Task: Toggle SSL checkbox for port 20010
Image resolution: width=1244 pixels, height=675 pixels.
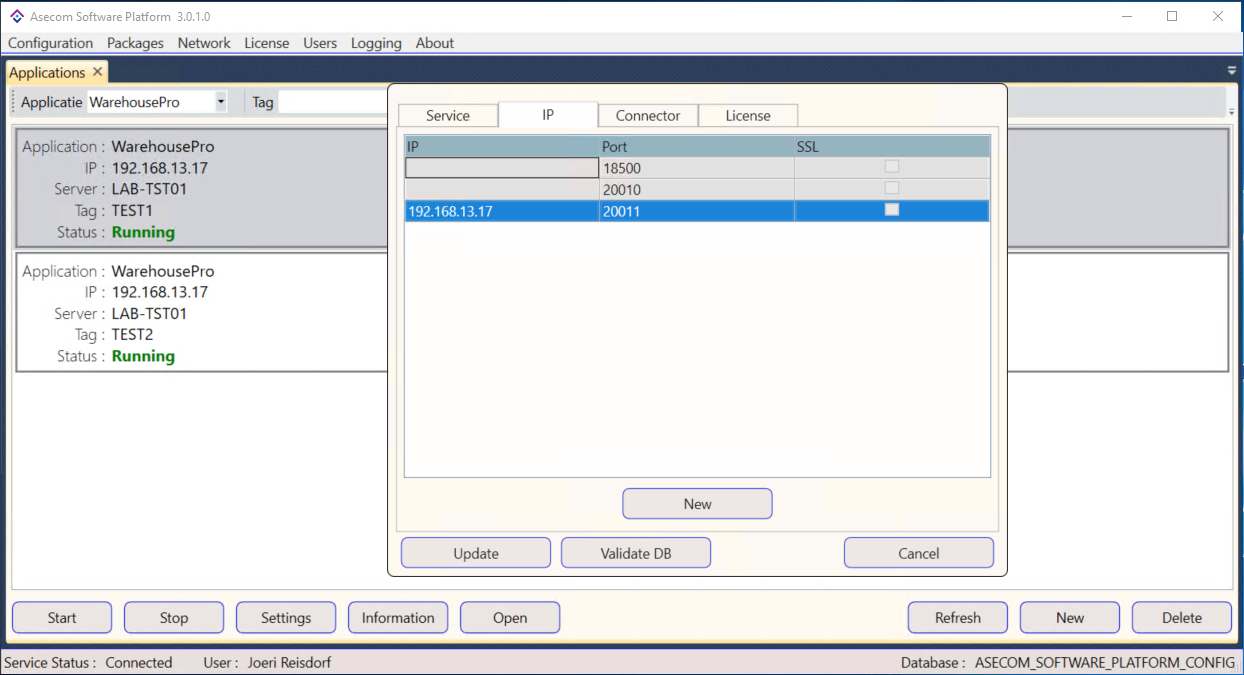Action: (891, 188)
